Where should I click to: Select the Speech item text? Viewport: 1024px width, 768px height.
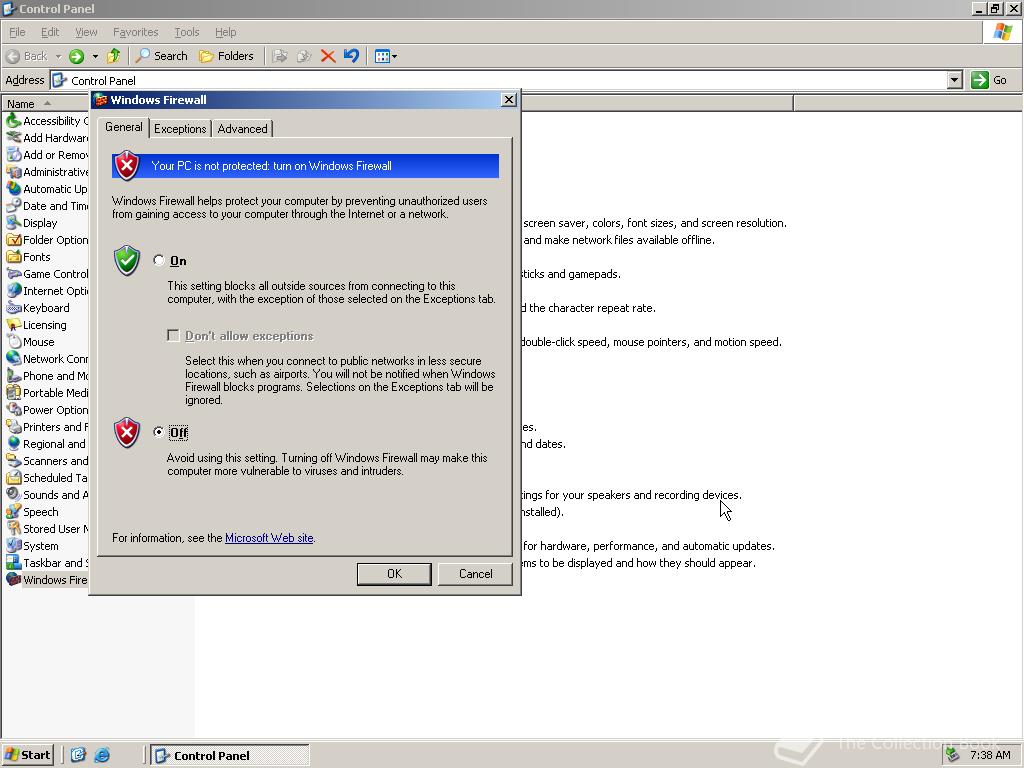point(40,512)
